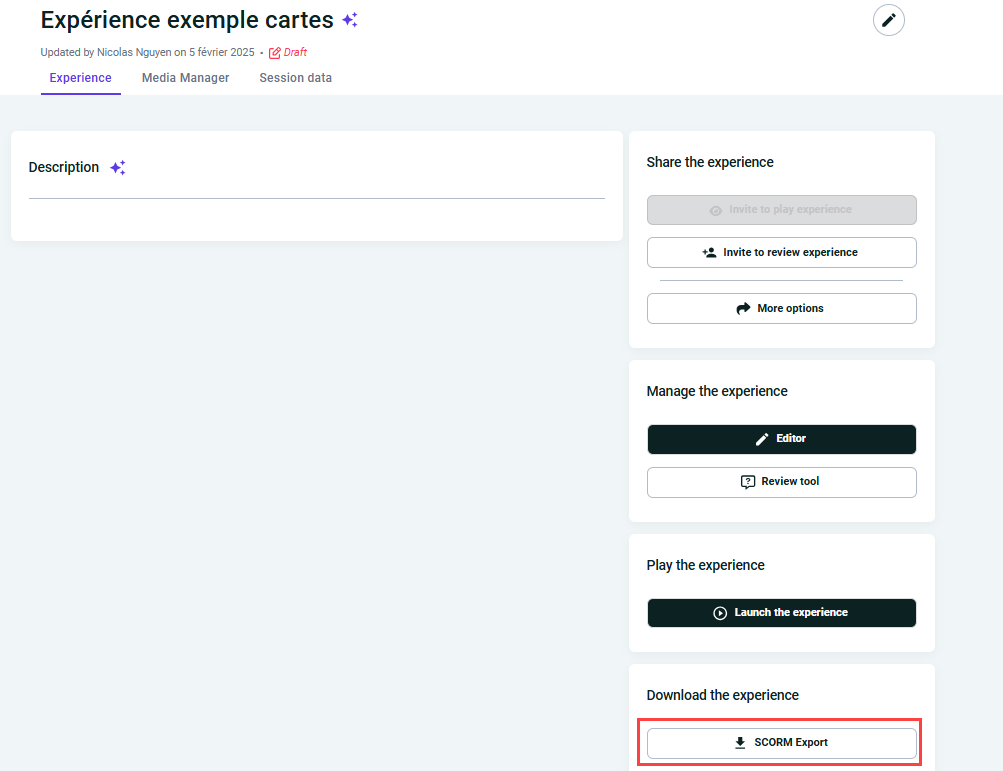Viewport: 1003px width, 771px height.
Task: Open the Editor
Action: (x=782, y=439)
